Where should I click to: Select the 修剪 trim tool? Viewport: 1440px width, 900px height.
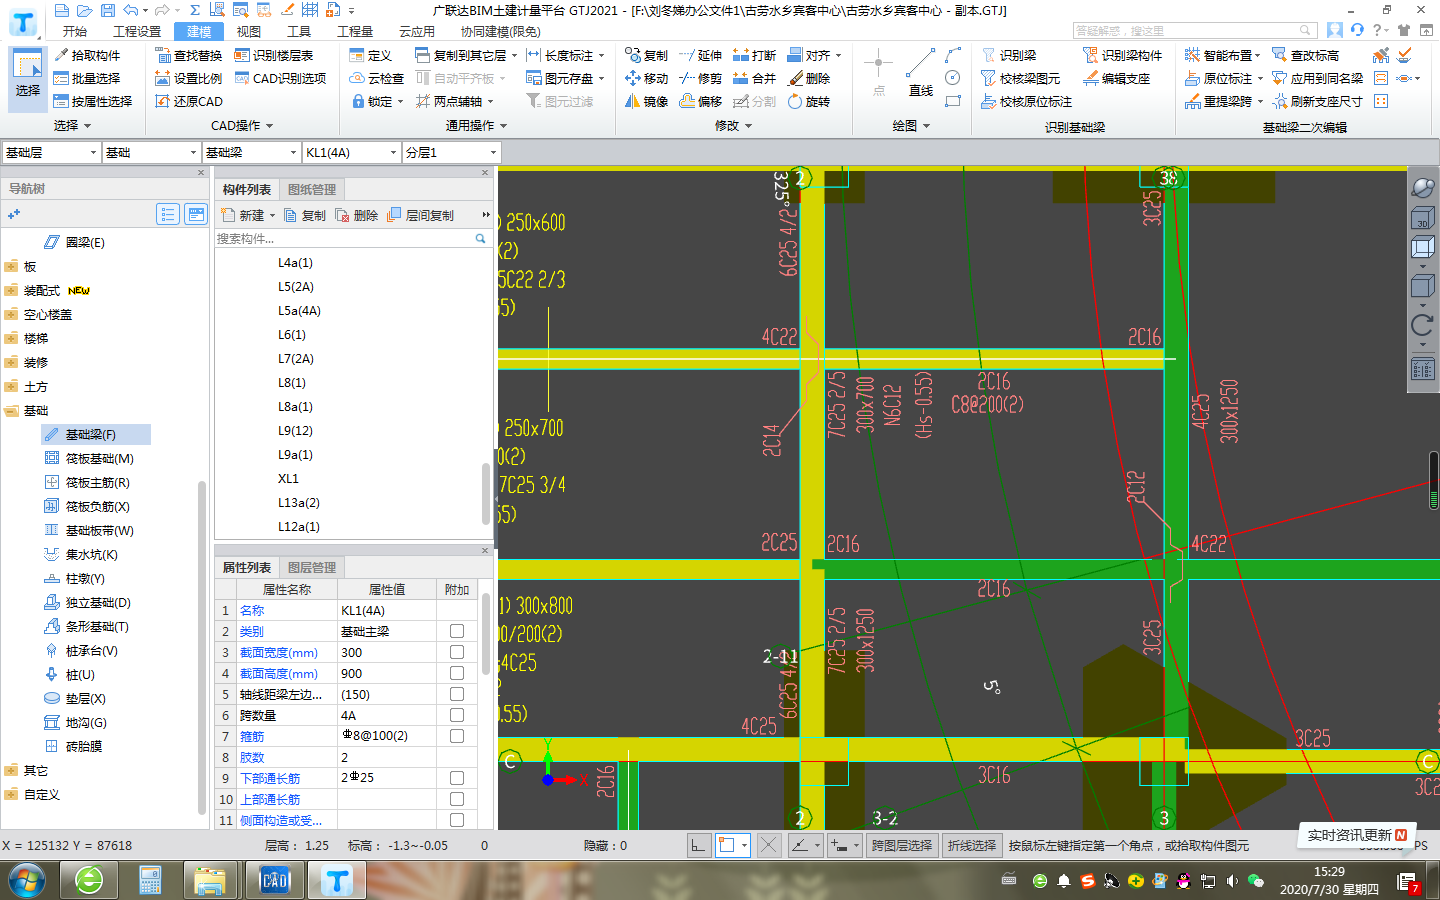700,78
